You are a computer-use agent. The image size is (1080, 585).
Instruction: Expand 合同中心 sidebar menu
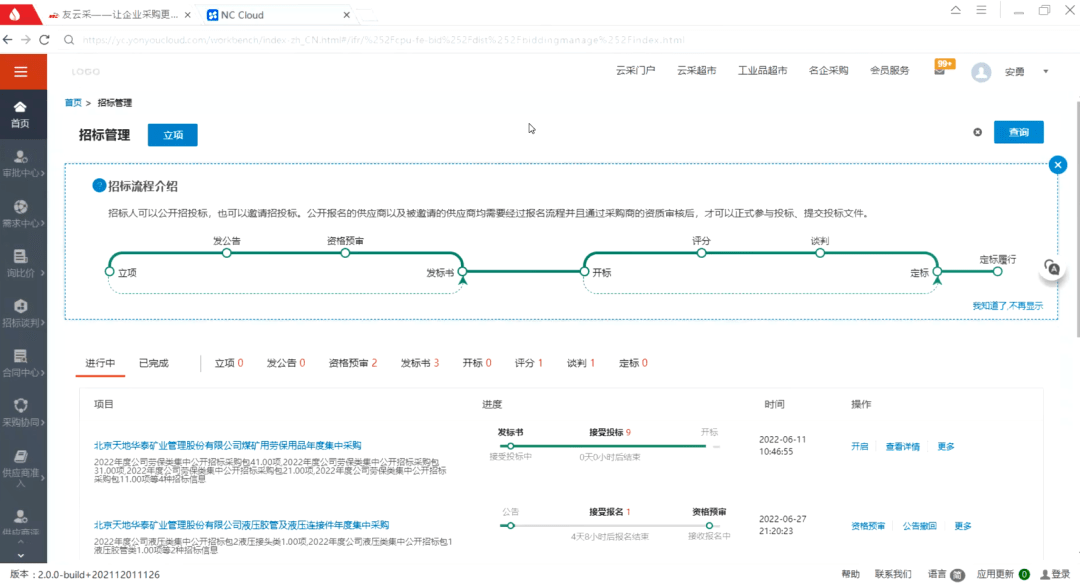[x=20, y=363]
